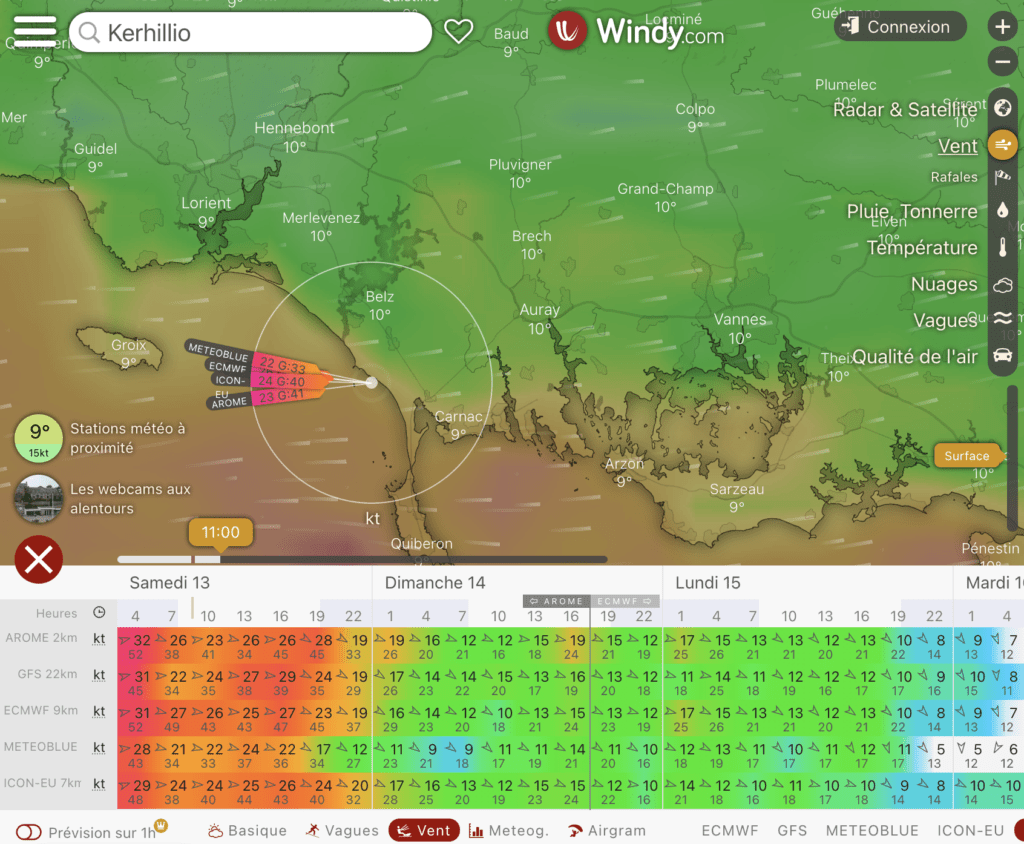Click the kt unit label on map
The height and width of the screenshot is (844, 1024).
372,519
